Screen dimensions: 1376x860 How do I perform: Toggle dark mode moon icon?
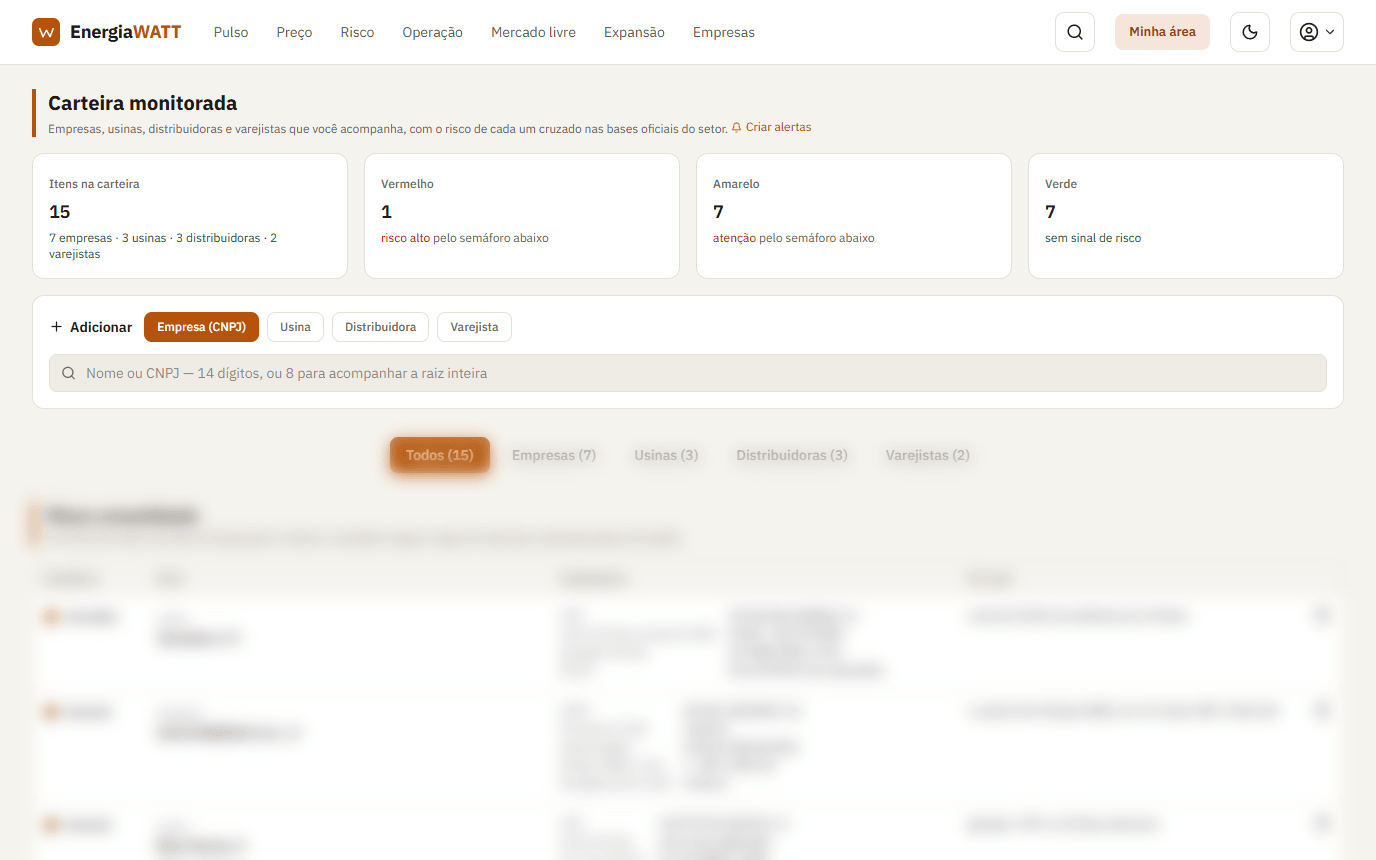tap(1249, 32)
